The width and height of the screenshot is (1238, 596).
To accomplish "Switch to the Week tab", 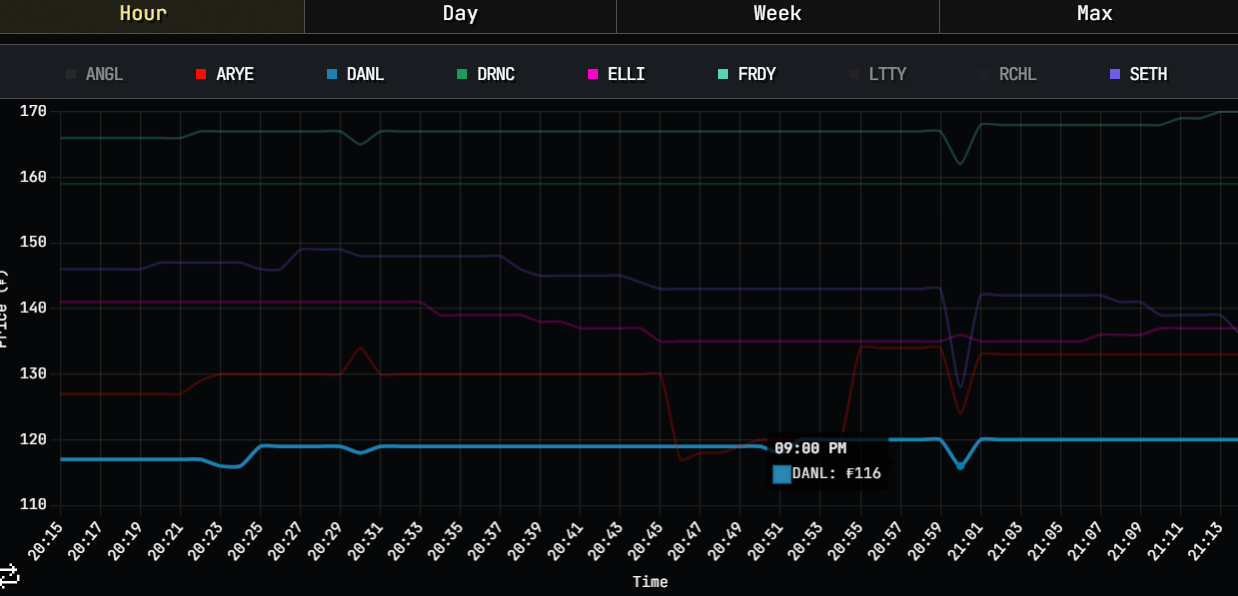I will coord(777,14).
